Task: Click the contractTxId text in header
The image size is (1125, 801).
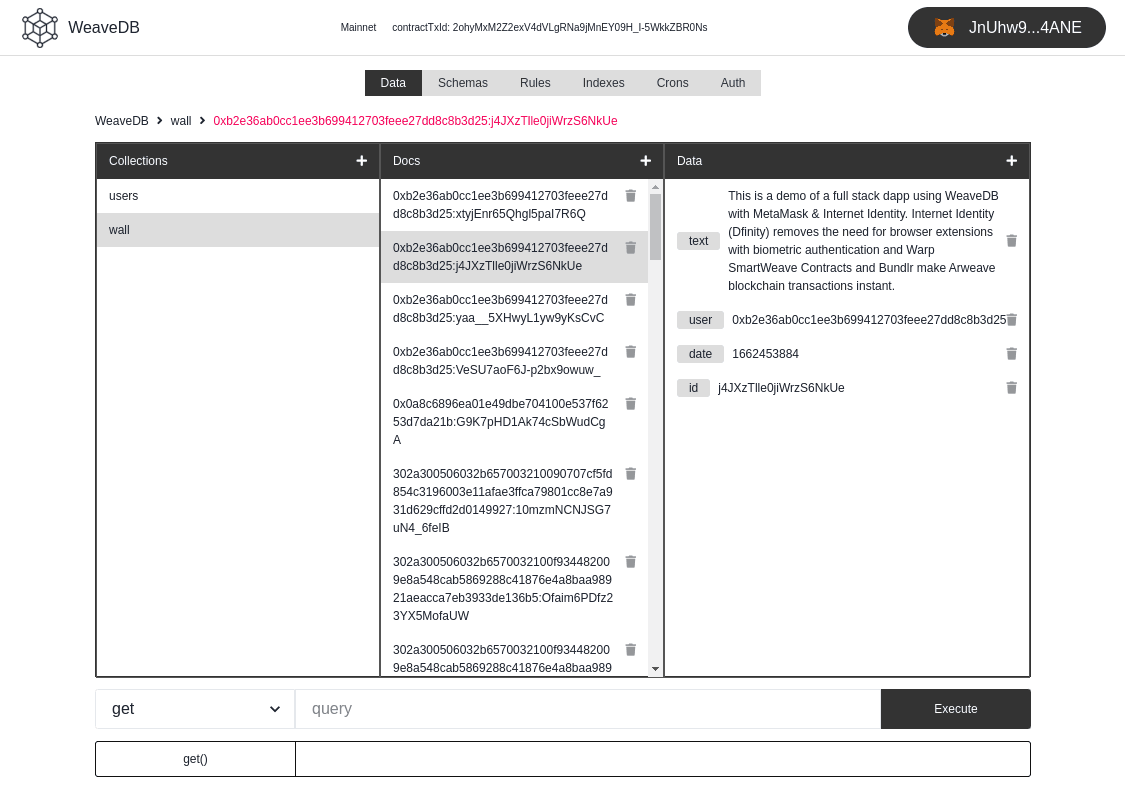Action: [550, 27]
